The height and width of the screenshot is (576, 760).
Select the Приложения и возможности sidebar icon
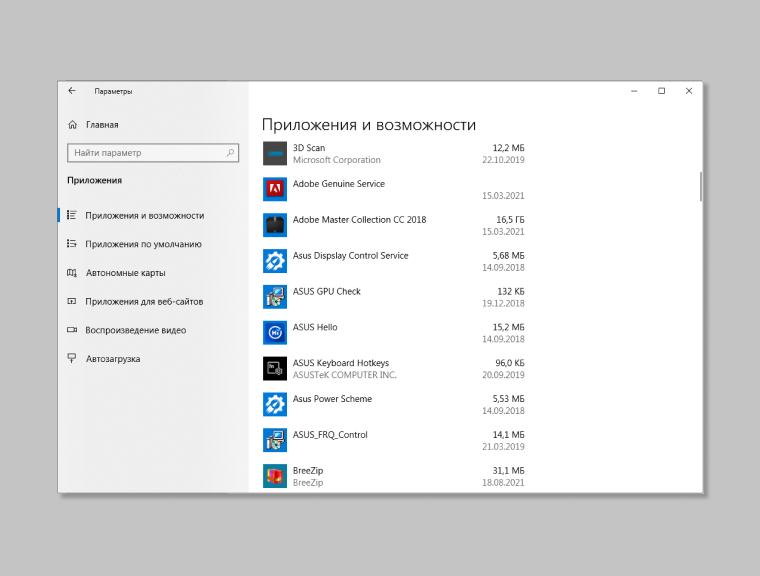[72, 215]
